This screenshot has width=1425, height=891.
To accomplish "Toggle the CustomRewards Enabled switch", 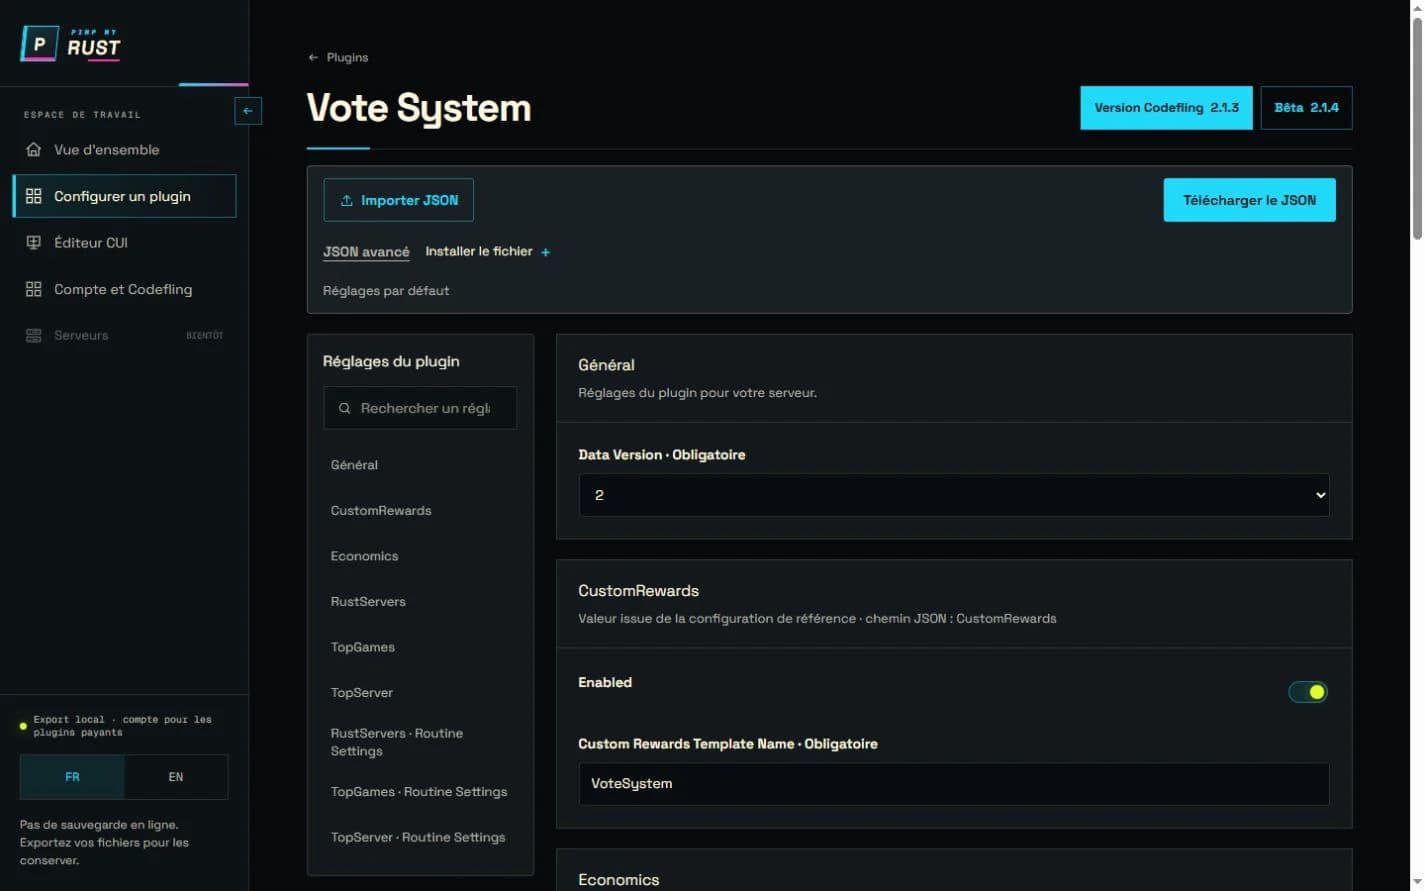I will (x=1308, y=692).
